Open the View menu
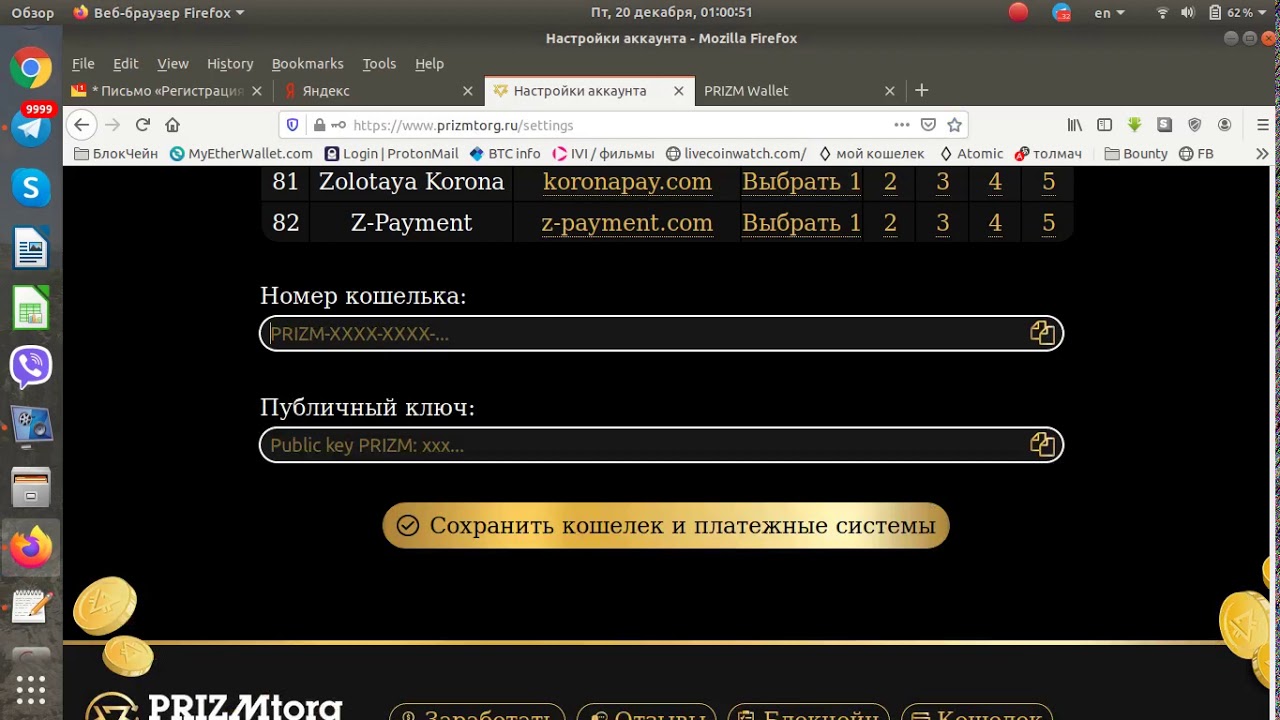 pyautogui.click(x=173, y=63)
